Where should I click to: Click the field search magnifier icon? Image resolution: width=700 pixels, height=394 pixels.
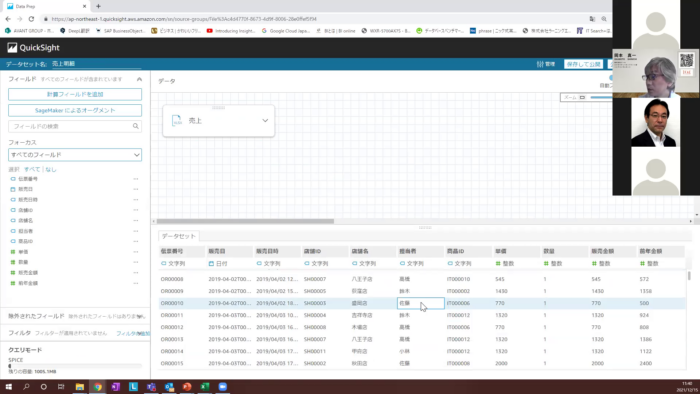(136, 126)
